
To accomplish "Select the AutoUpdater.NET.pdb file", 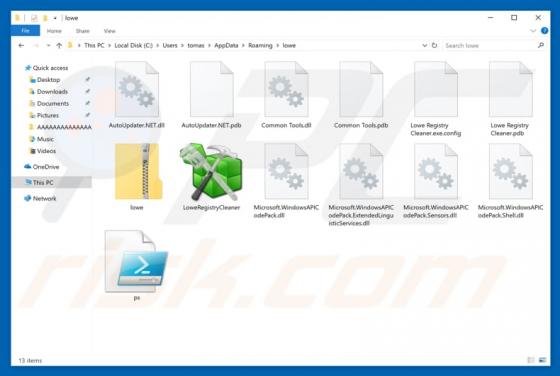I will pos(211,95).
